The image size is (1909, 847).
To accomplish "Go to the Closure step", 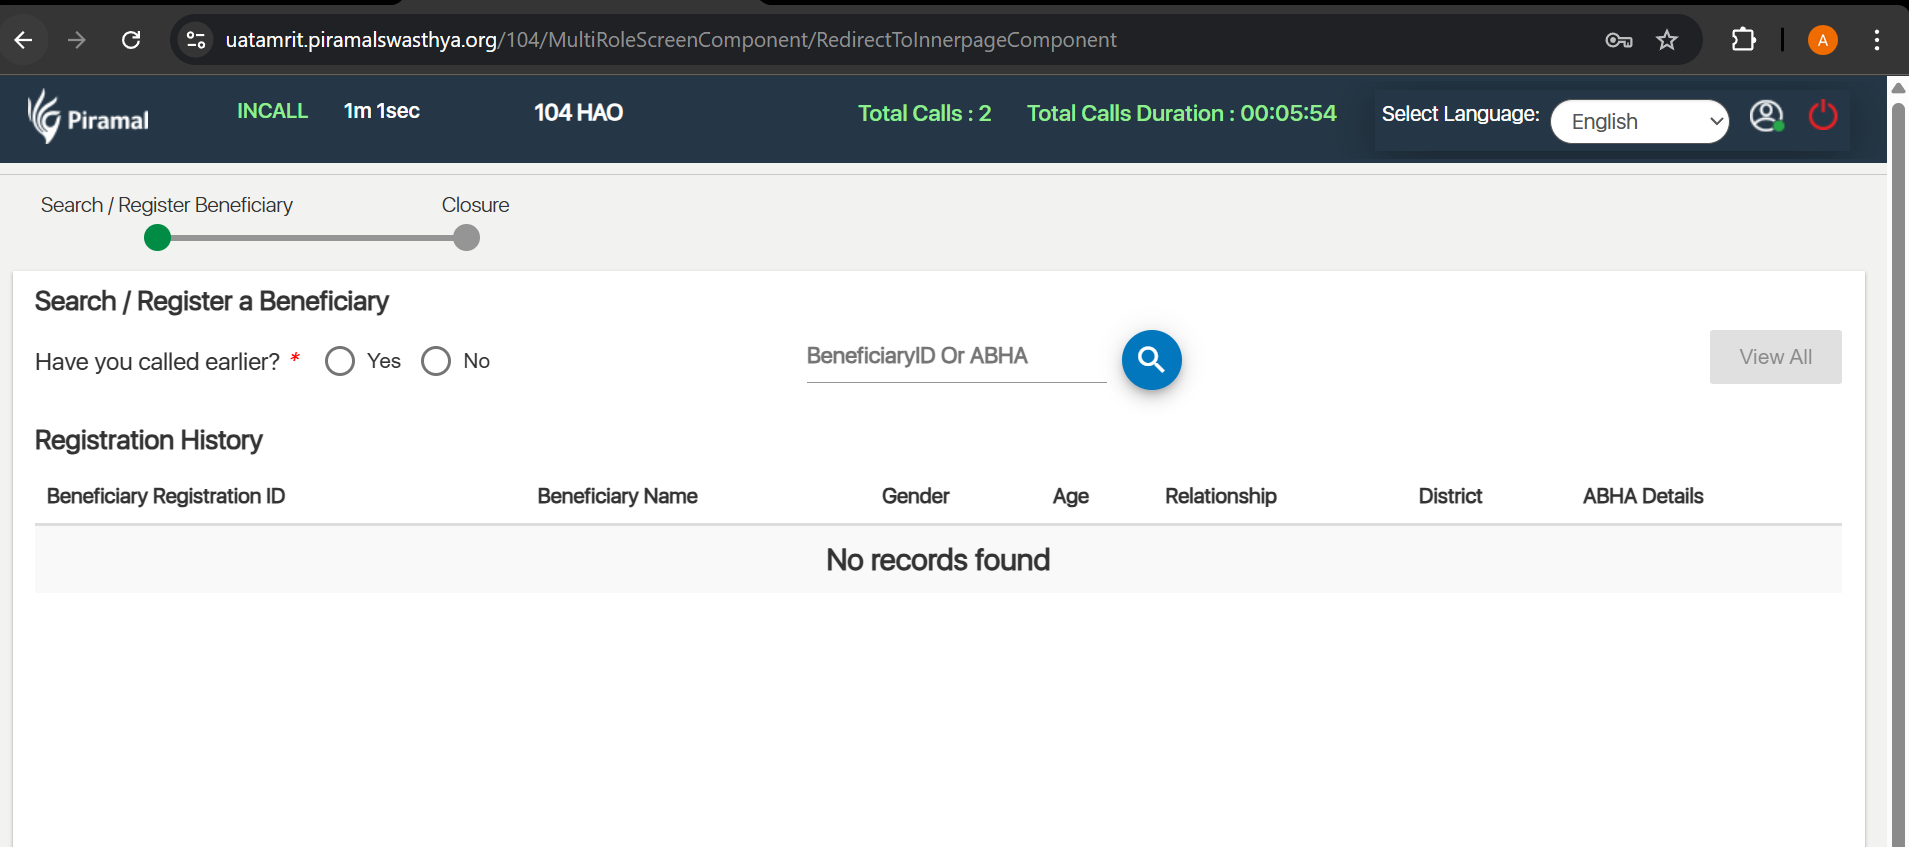I will point(466,238).
